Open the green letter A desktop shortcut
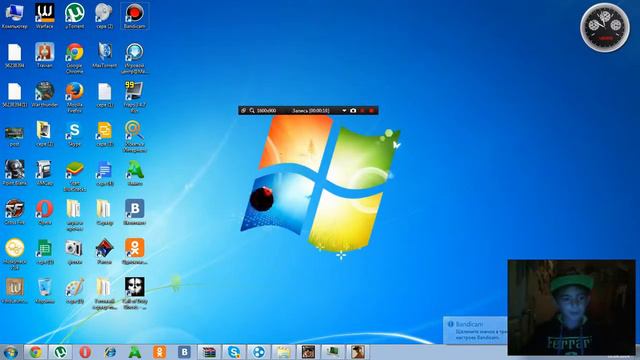The height and width of the screenshot is (360, 640). pos(134,173)
